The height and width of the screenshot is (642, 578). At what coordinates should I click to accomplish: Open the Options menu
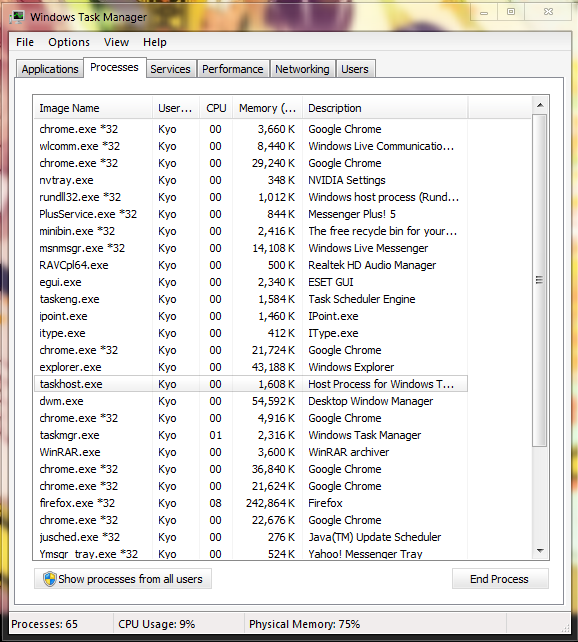click(69, 42)
